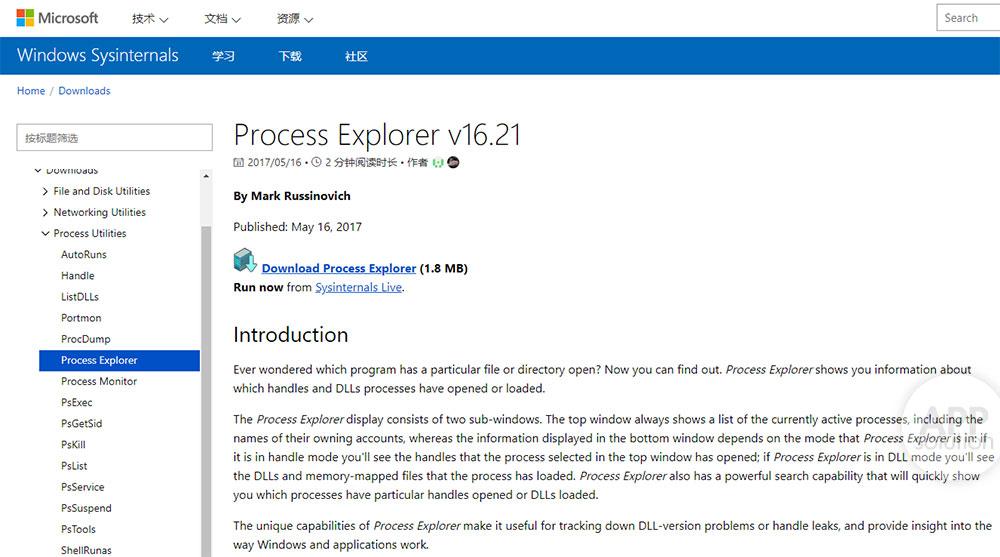Image resolution: width=1000 pixels, height=557 pixels.
Task: Click the sidebar scroll-up arrow
Action: click(206, 172)
